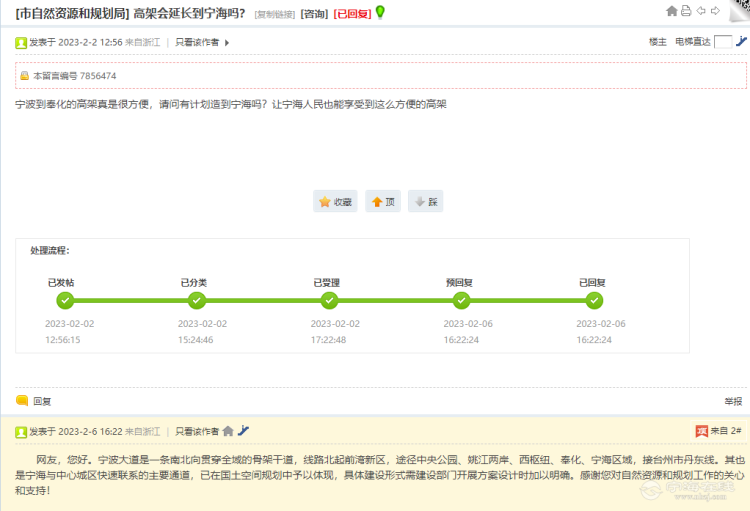The height and width of the screenshot is (511, 750).
Task: Click the printer icon to print thread
Action: [x=686, y=11]
